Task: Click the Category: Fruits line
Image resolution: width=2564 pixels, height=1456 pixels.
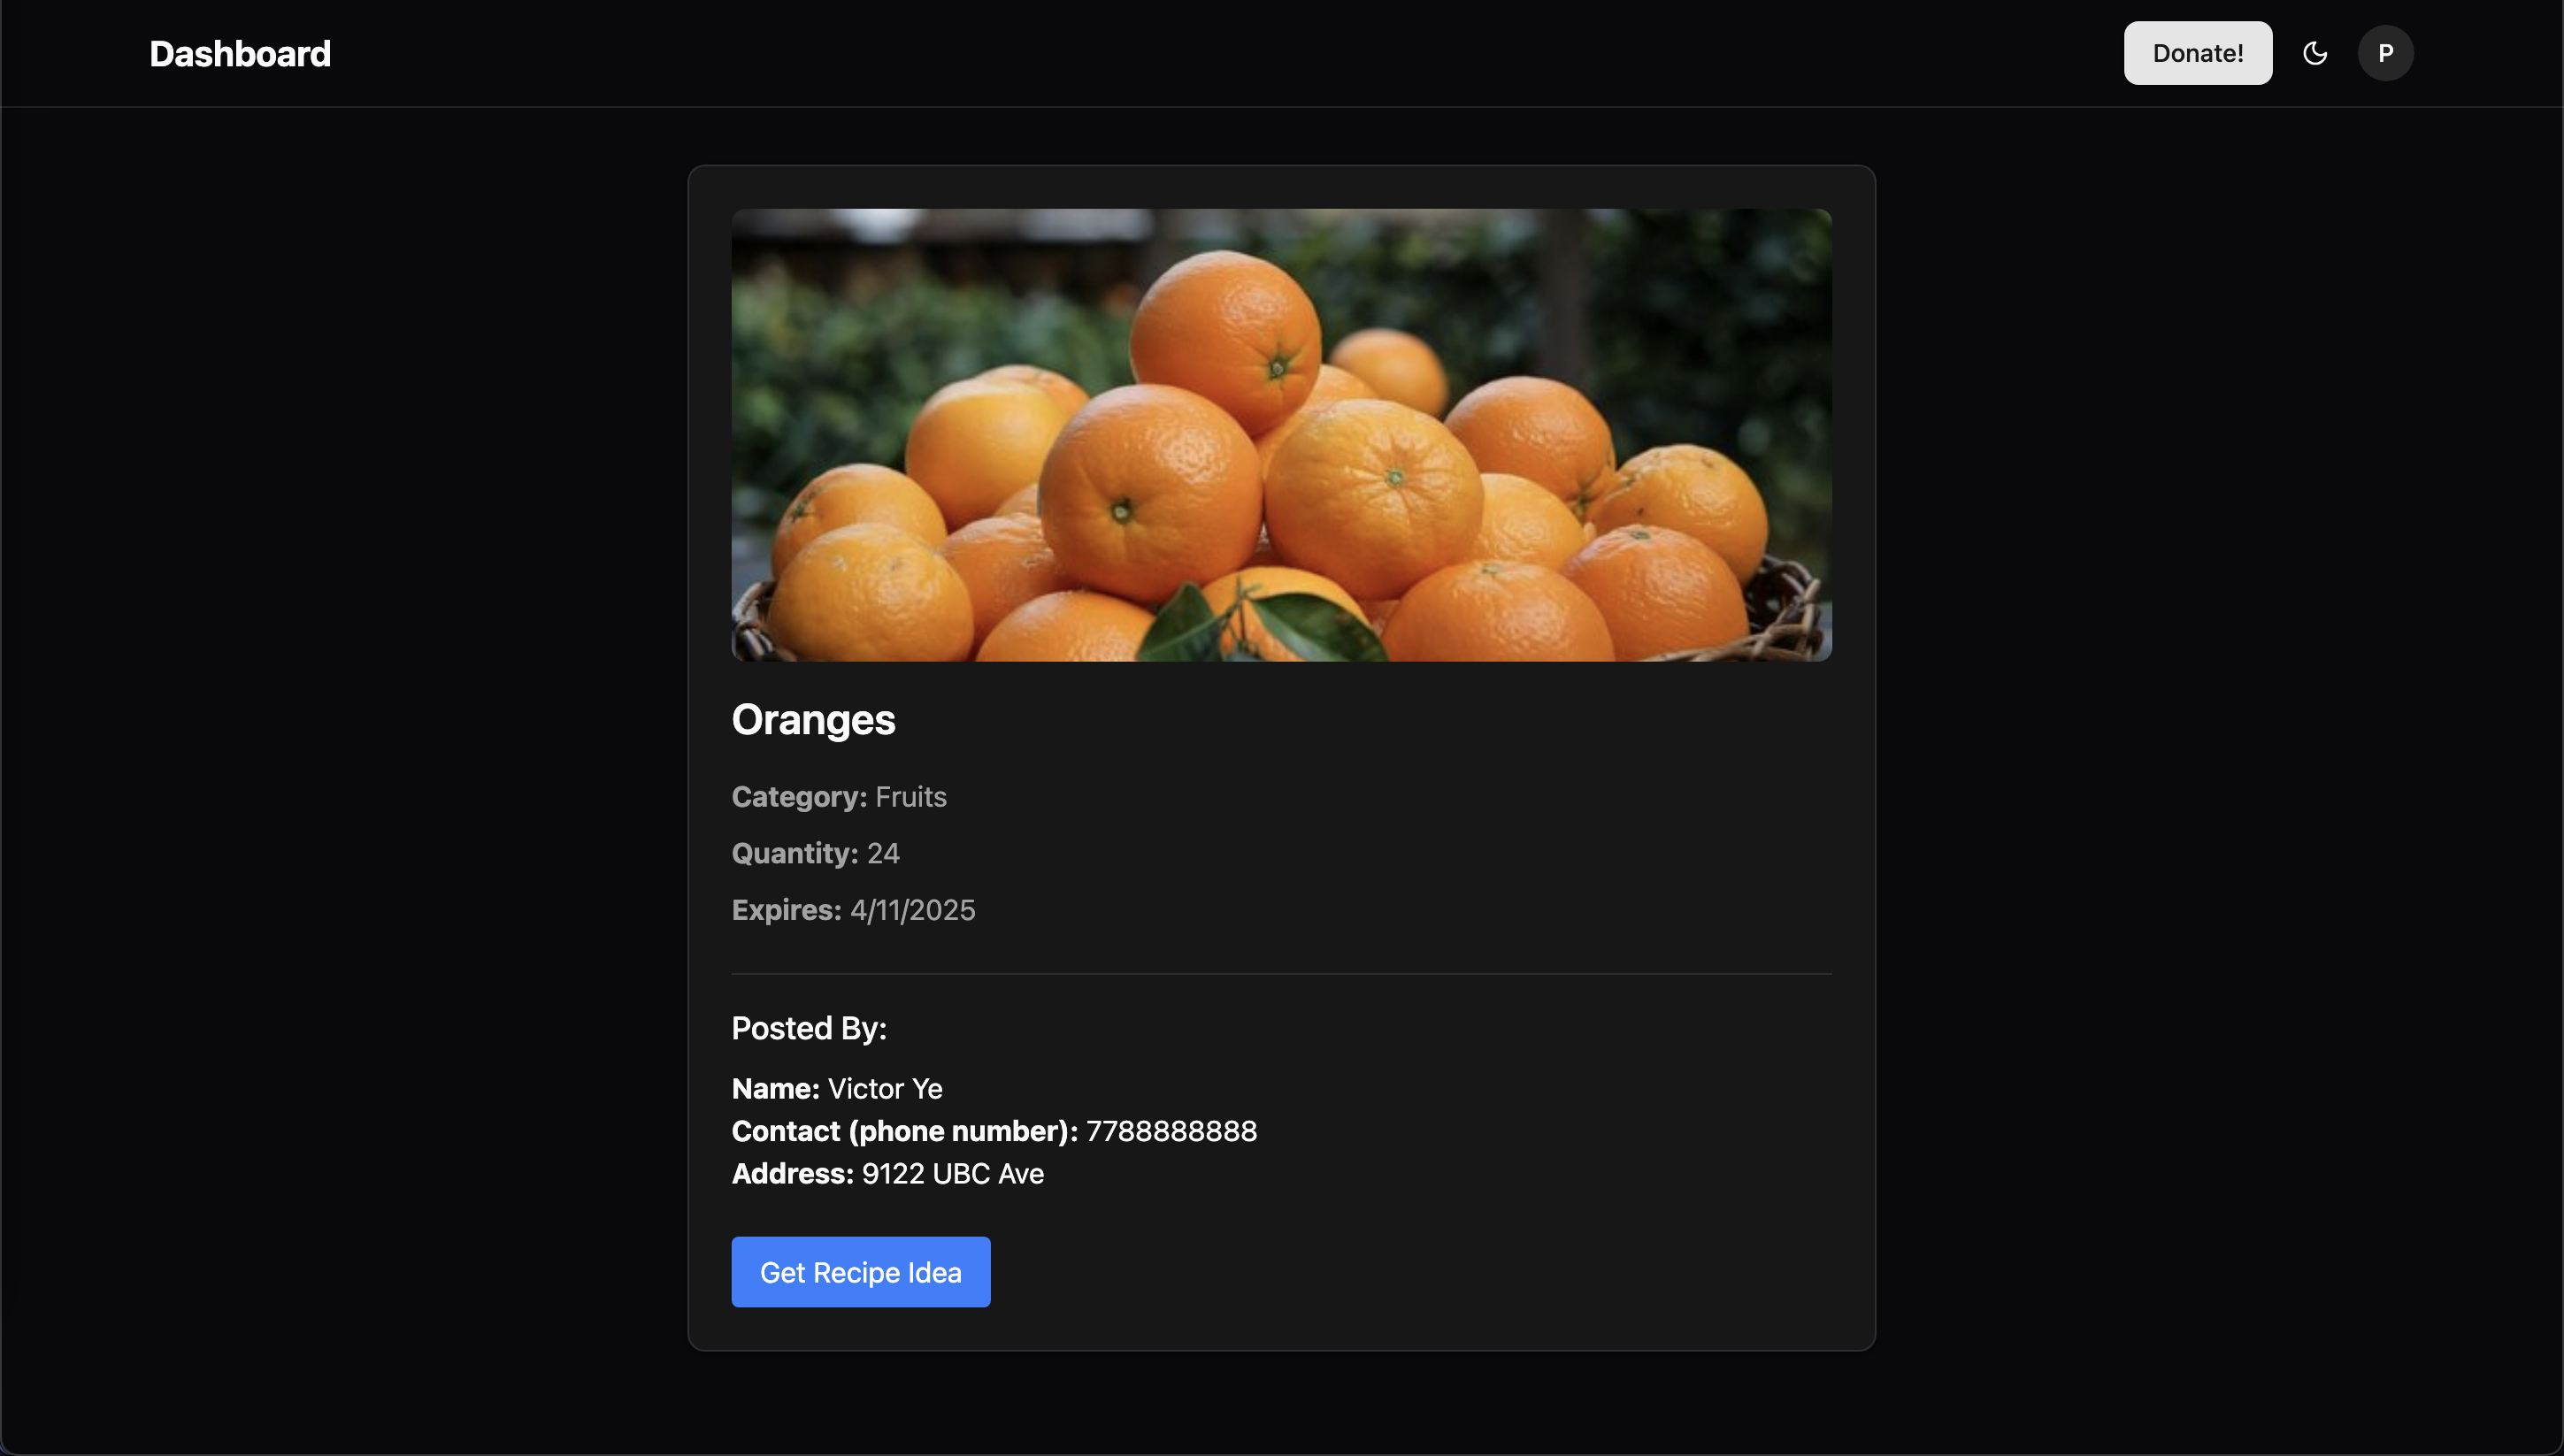Action: pyautogui.click(x=839, y=797)
